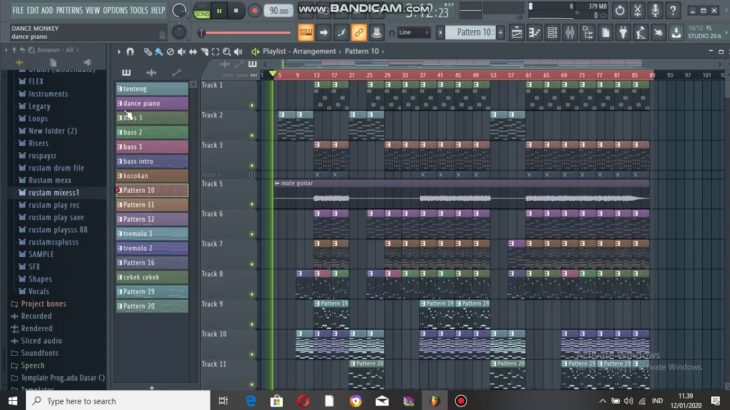Toggle Song/Pattern mode button
This screenshot has height=410, width=730.
pyautogui.click(x=202, y=11)
